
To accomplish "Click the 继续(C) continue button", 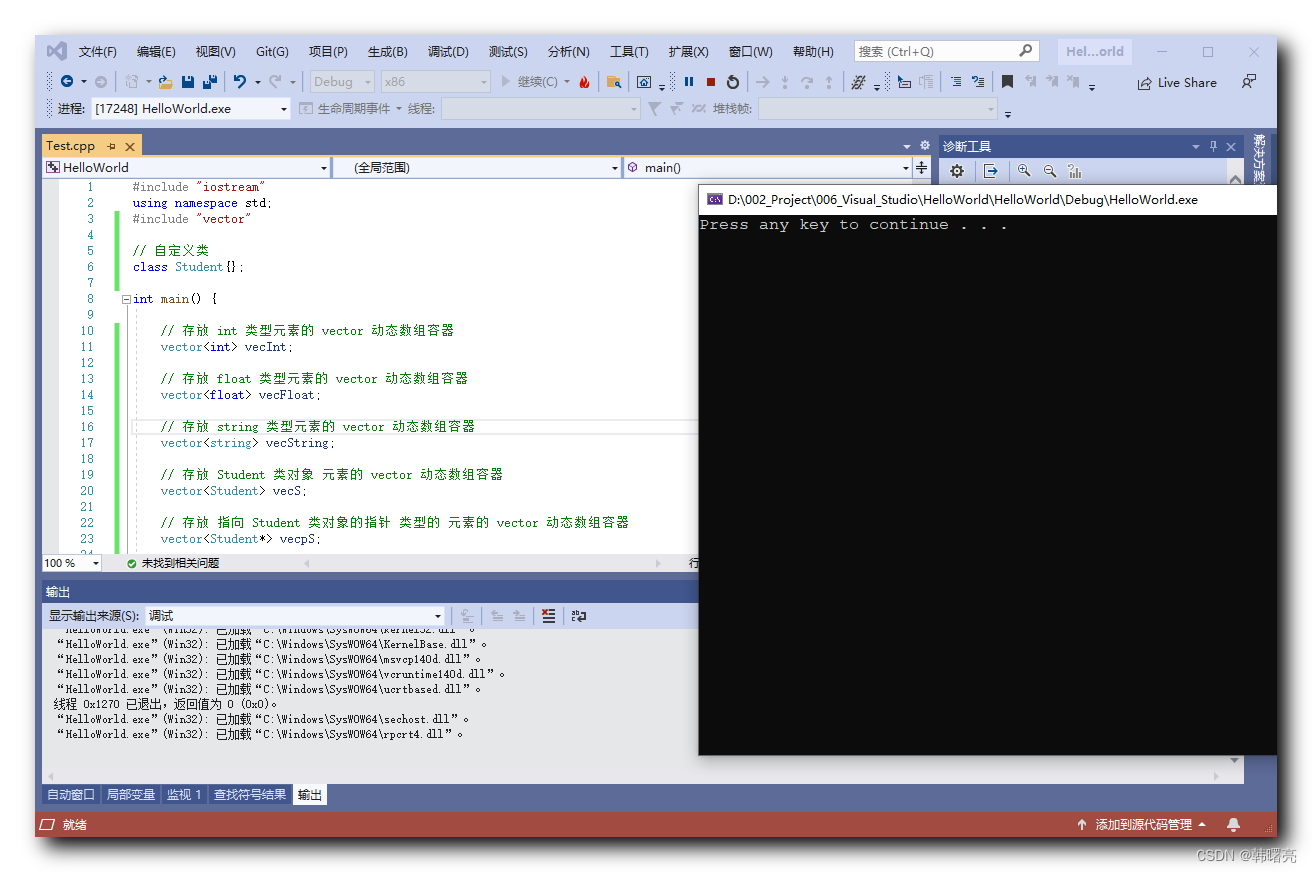I will tap(530, 82).
